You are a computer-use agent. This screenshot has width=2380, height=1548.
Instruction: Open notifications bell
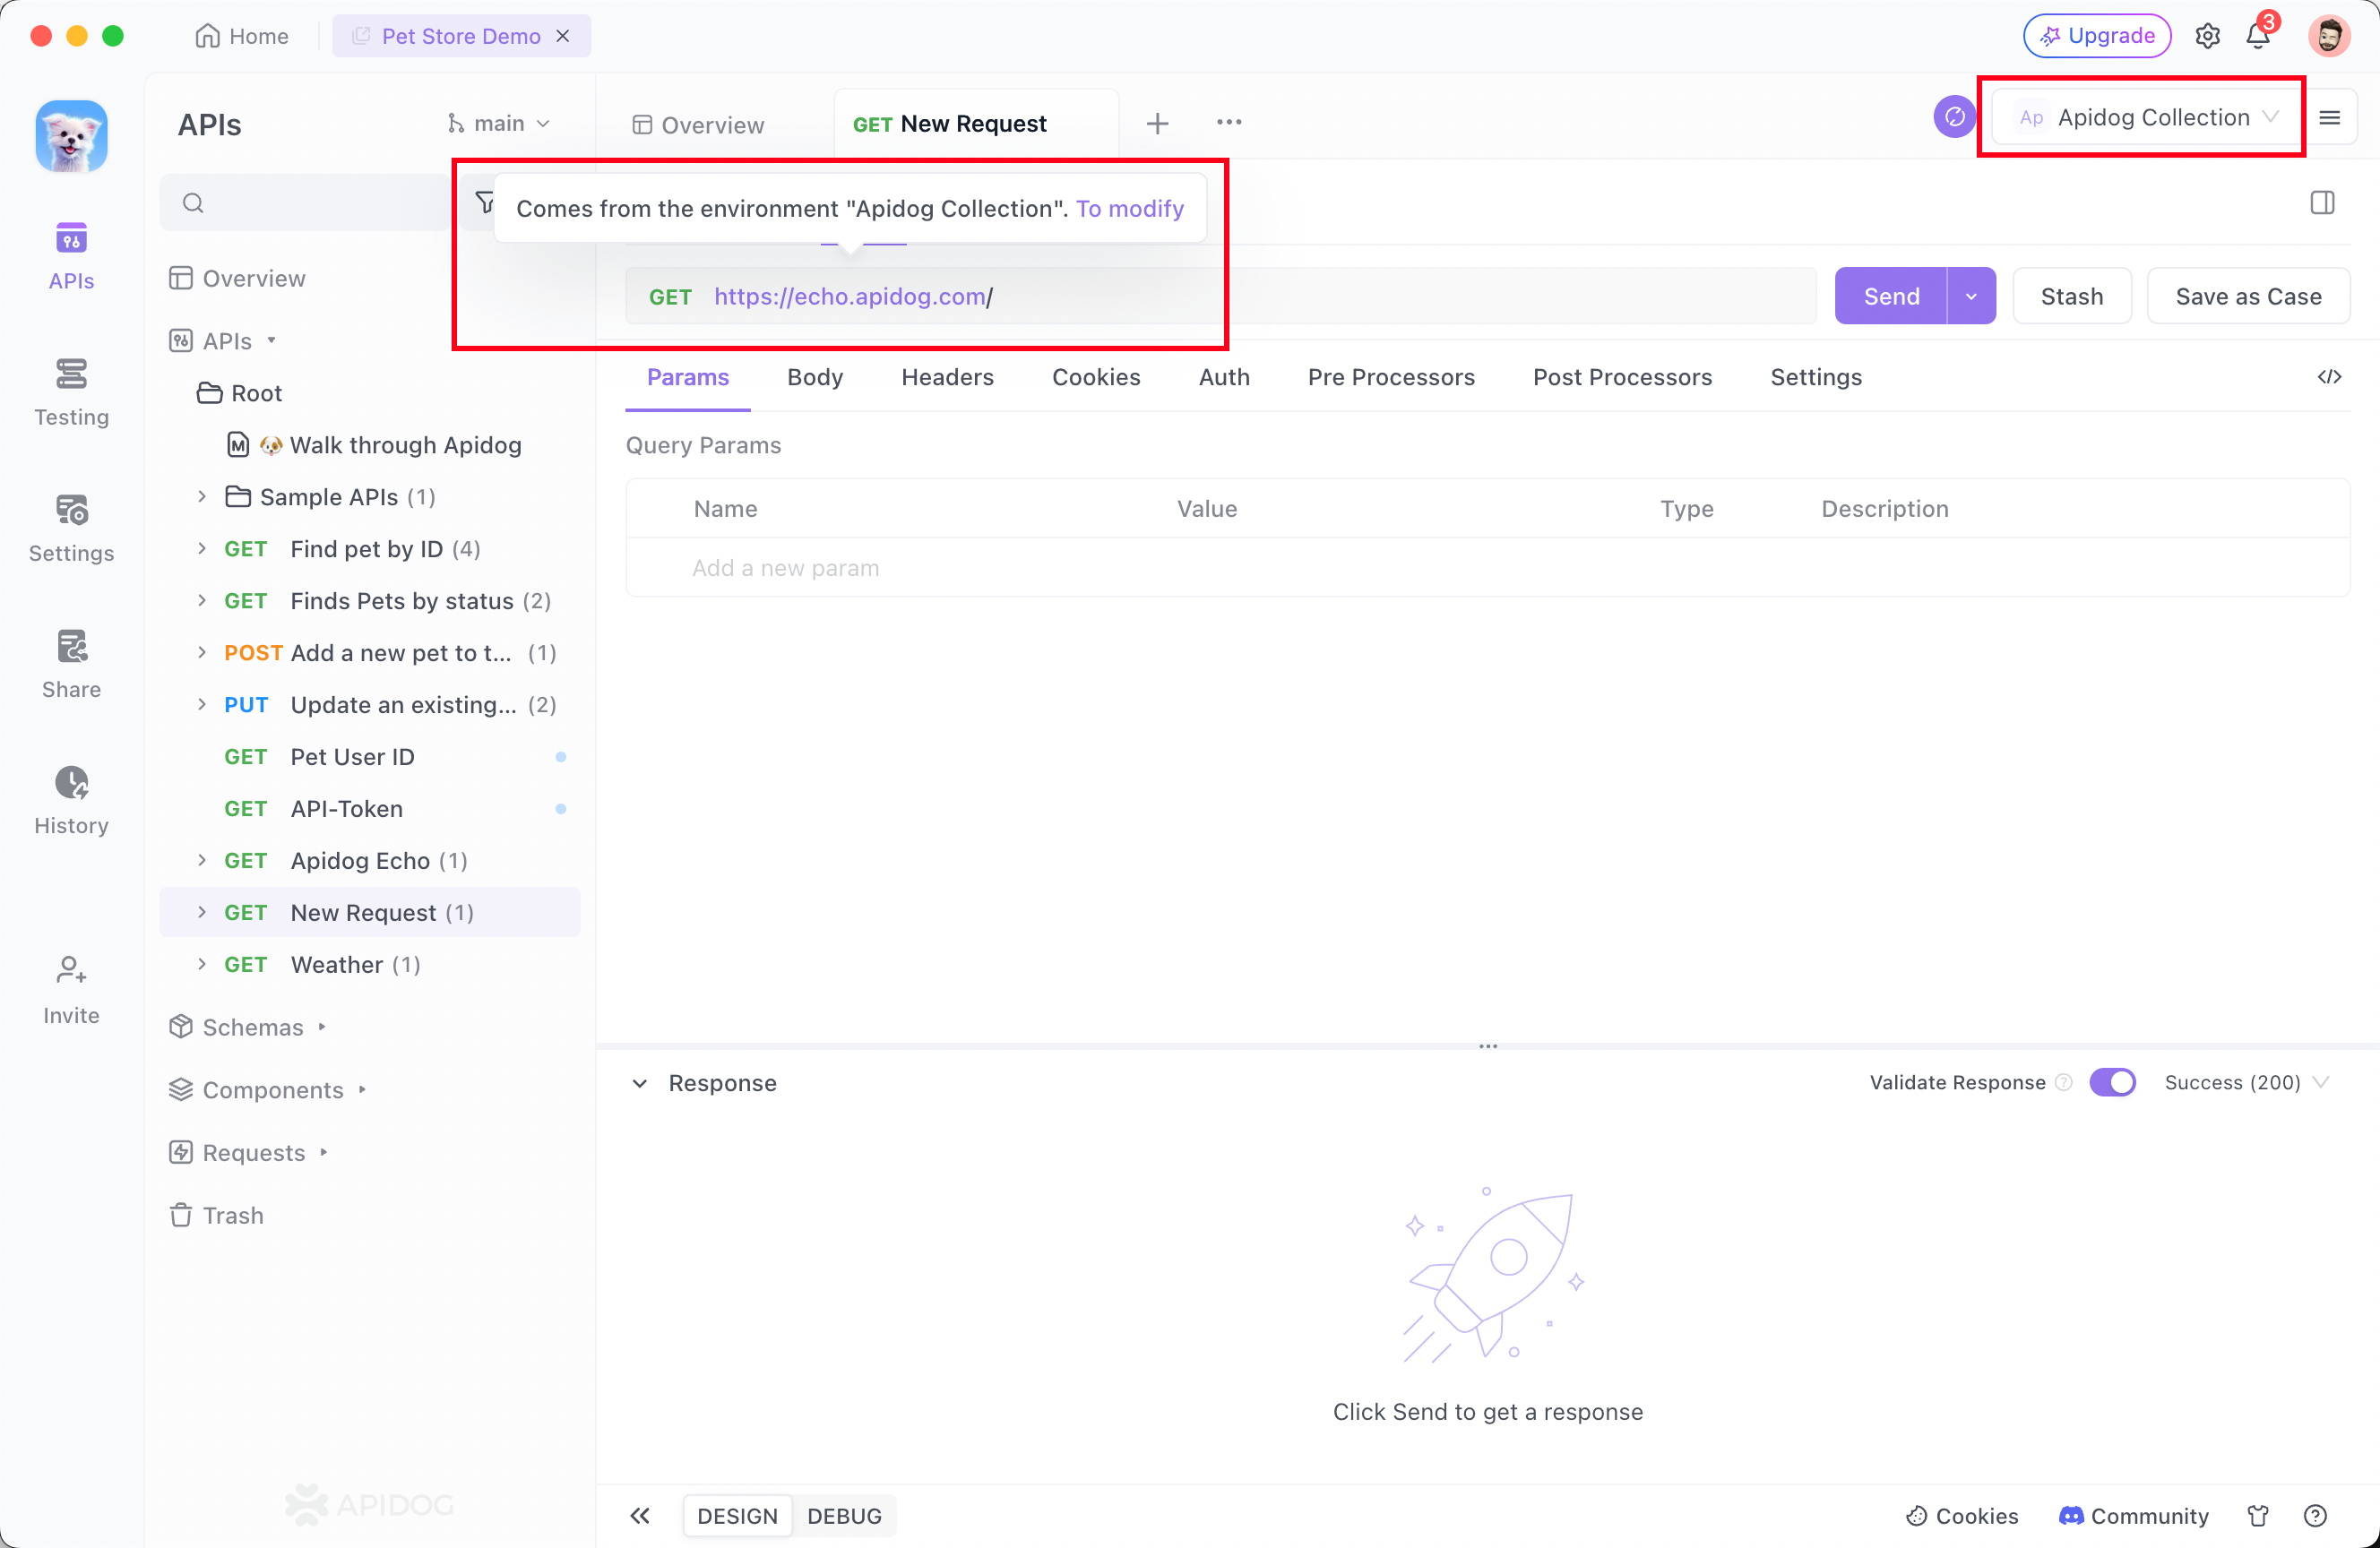[x=2258, y=36]
